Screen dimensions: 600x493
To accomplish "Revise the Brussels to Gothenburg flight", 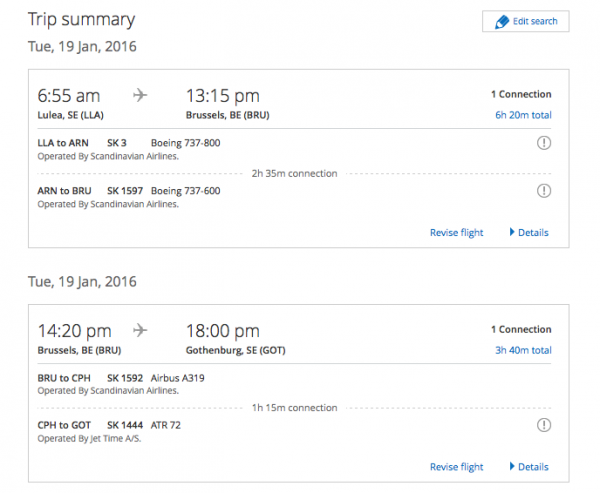I will tap(457, 467).
